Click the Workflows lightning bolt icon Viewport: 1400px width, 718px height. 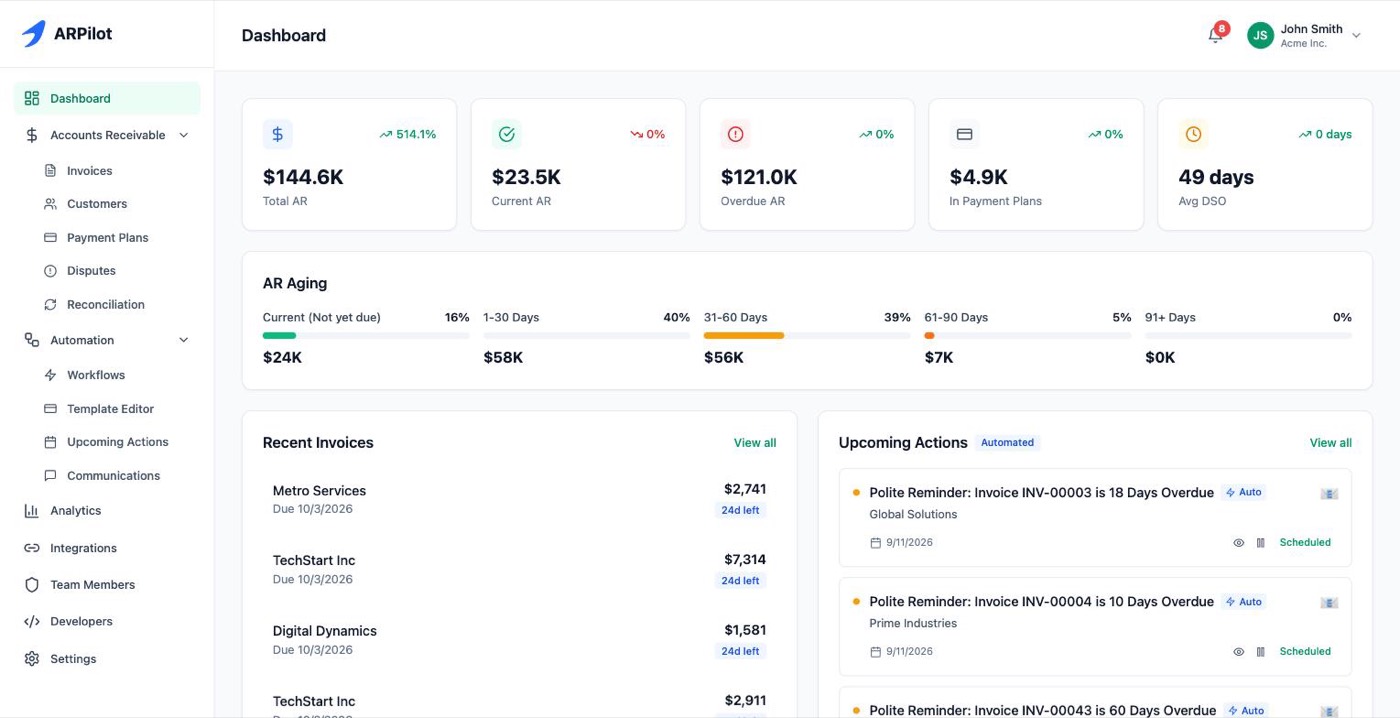(50, 375)
